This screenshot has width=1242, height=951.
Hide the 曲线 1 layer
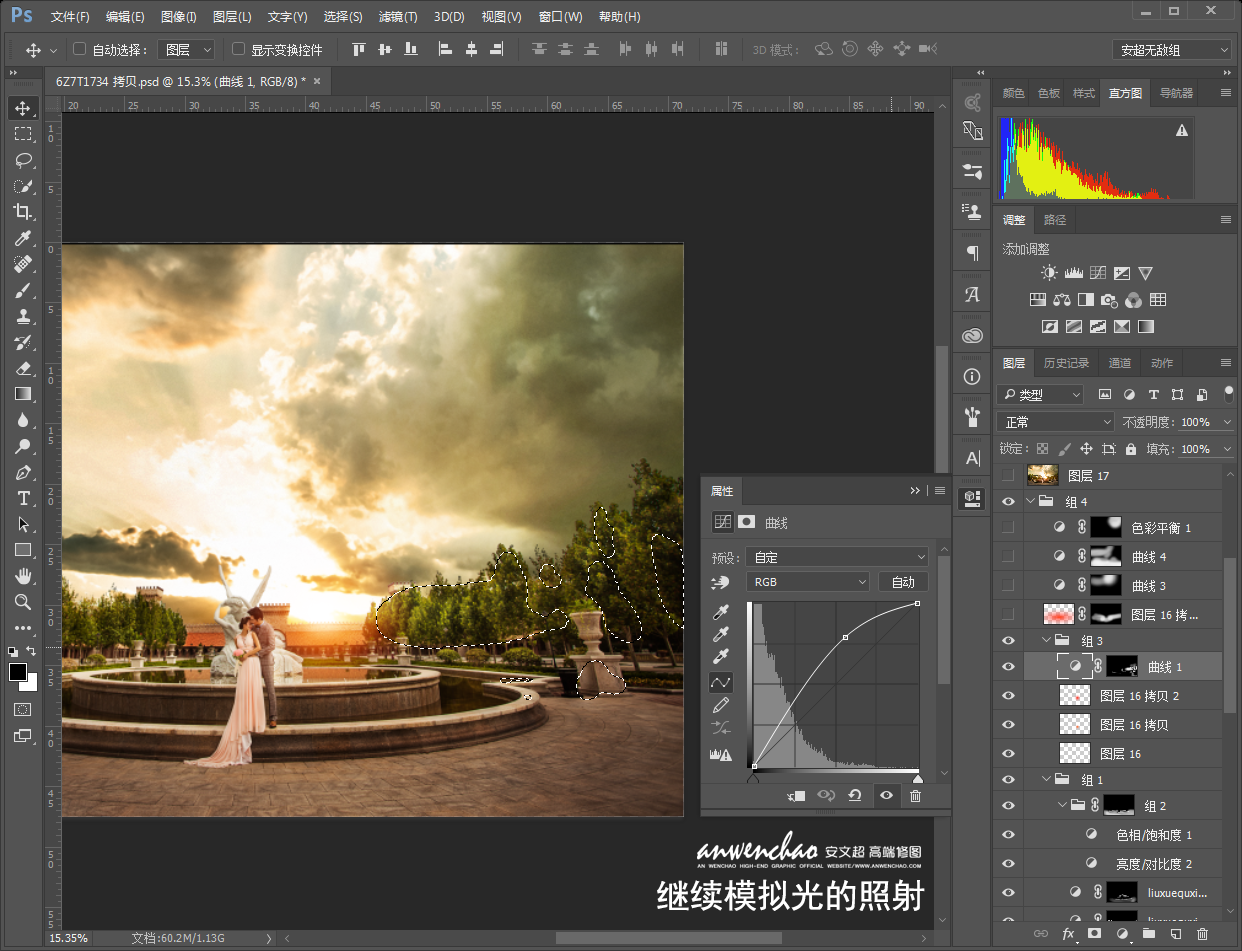1008,666
